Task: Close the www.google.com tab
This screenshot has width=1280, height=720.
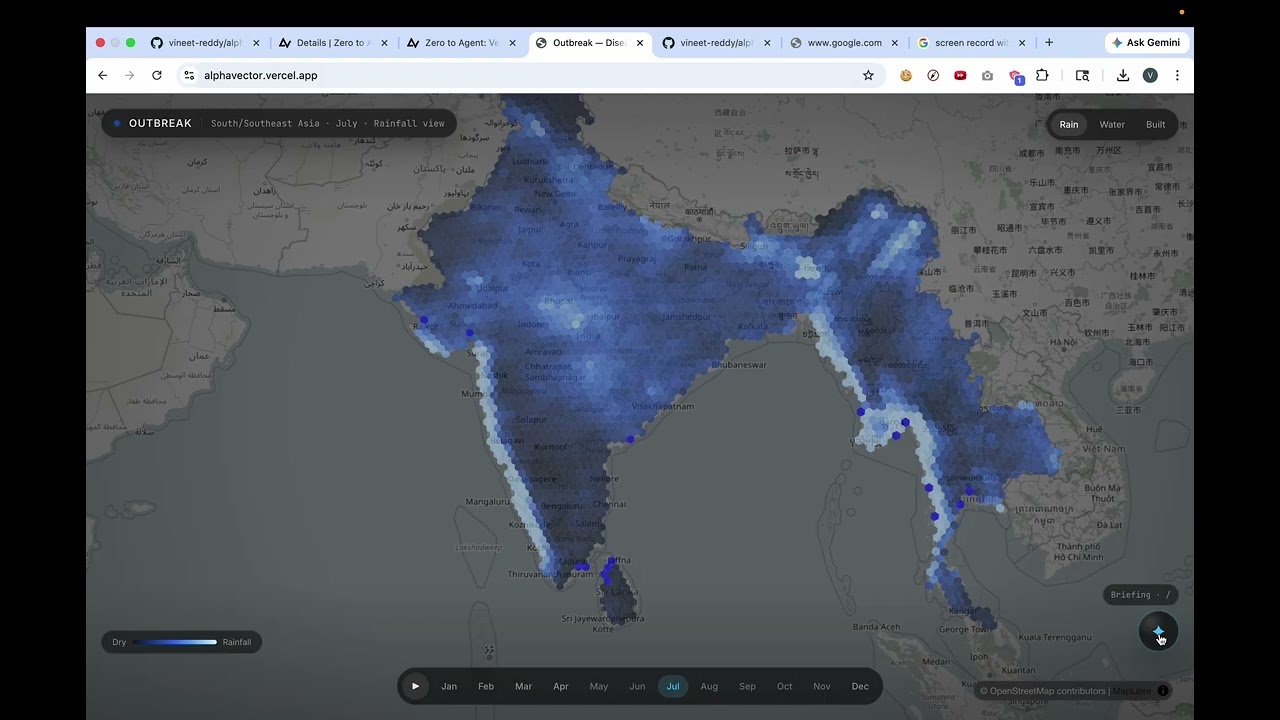Action: [x=895, y=43]
